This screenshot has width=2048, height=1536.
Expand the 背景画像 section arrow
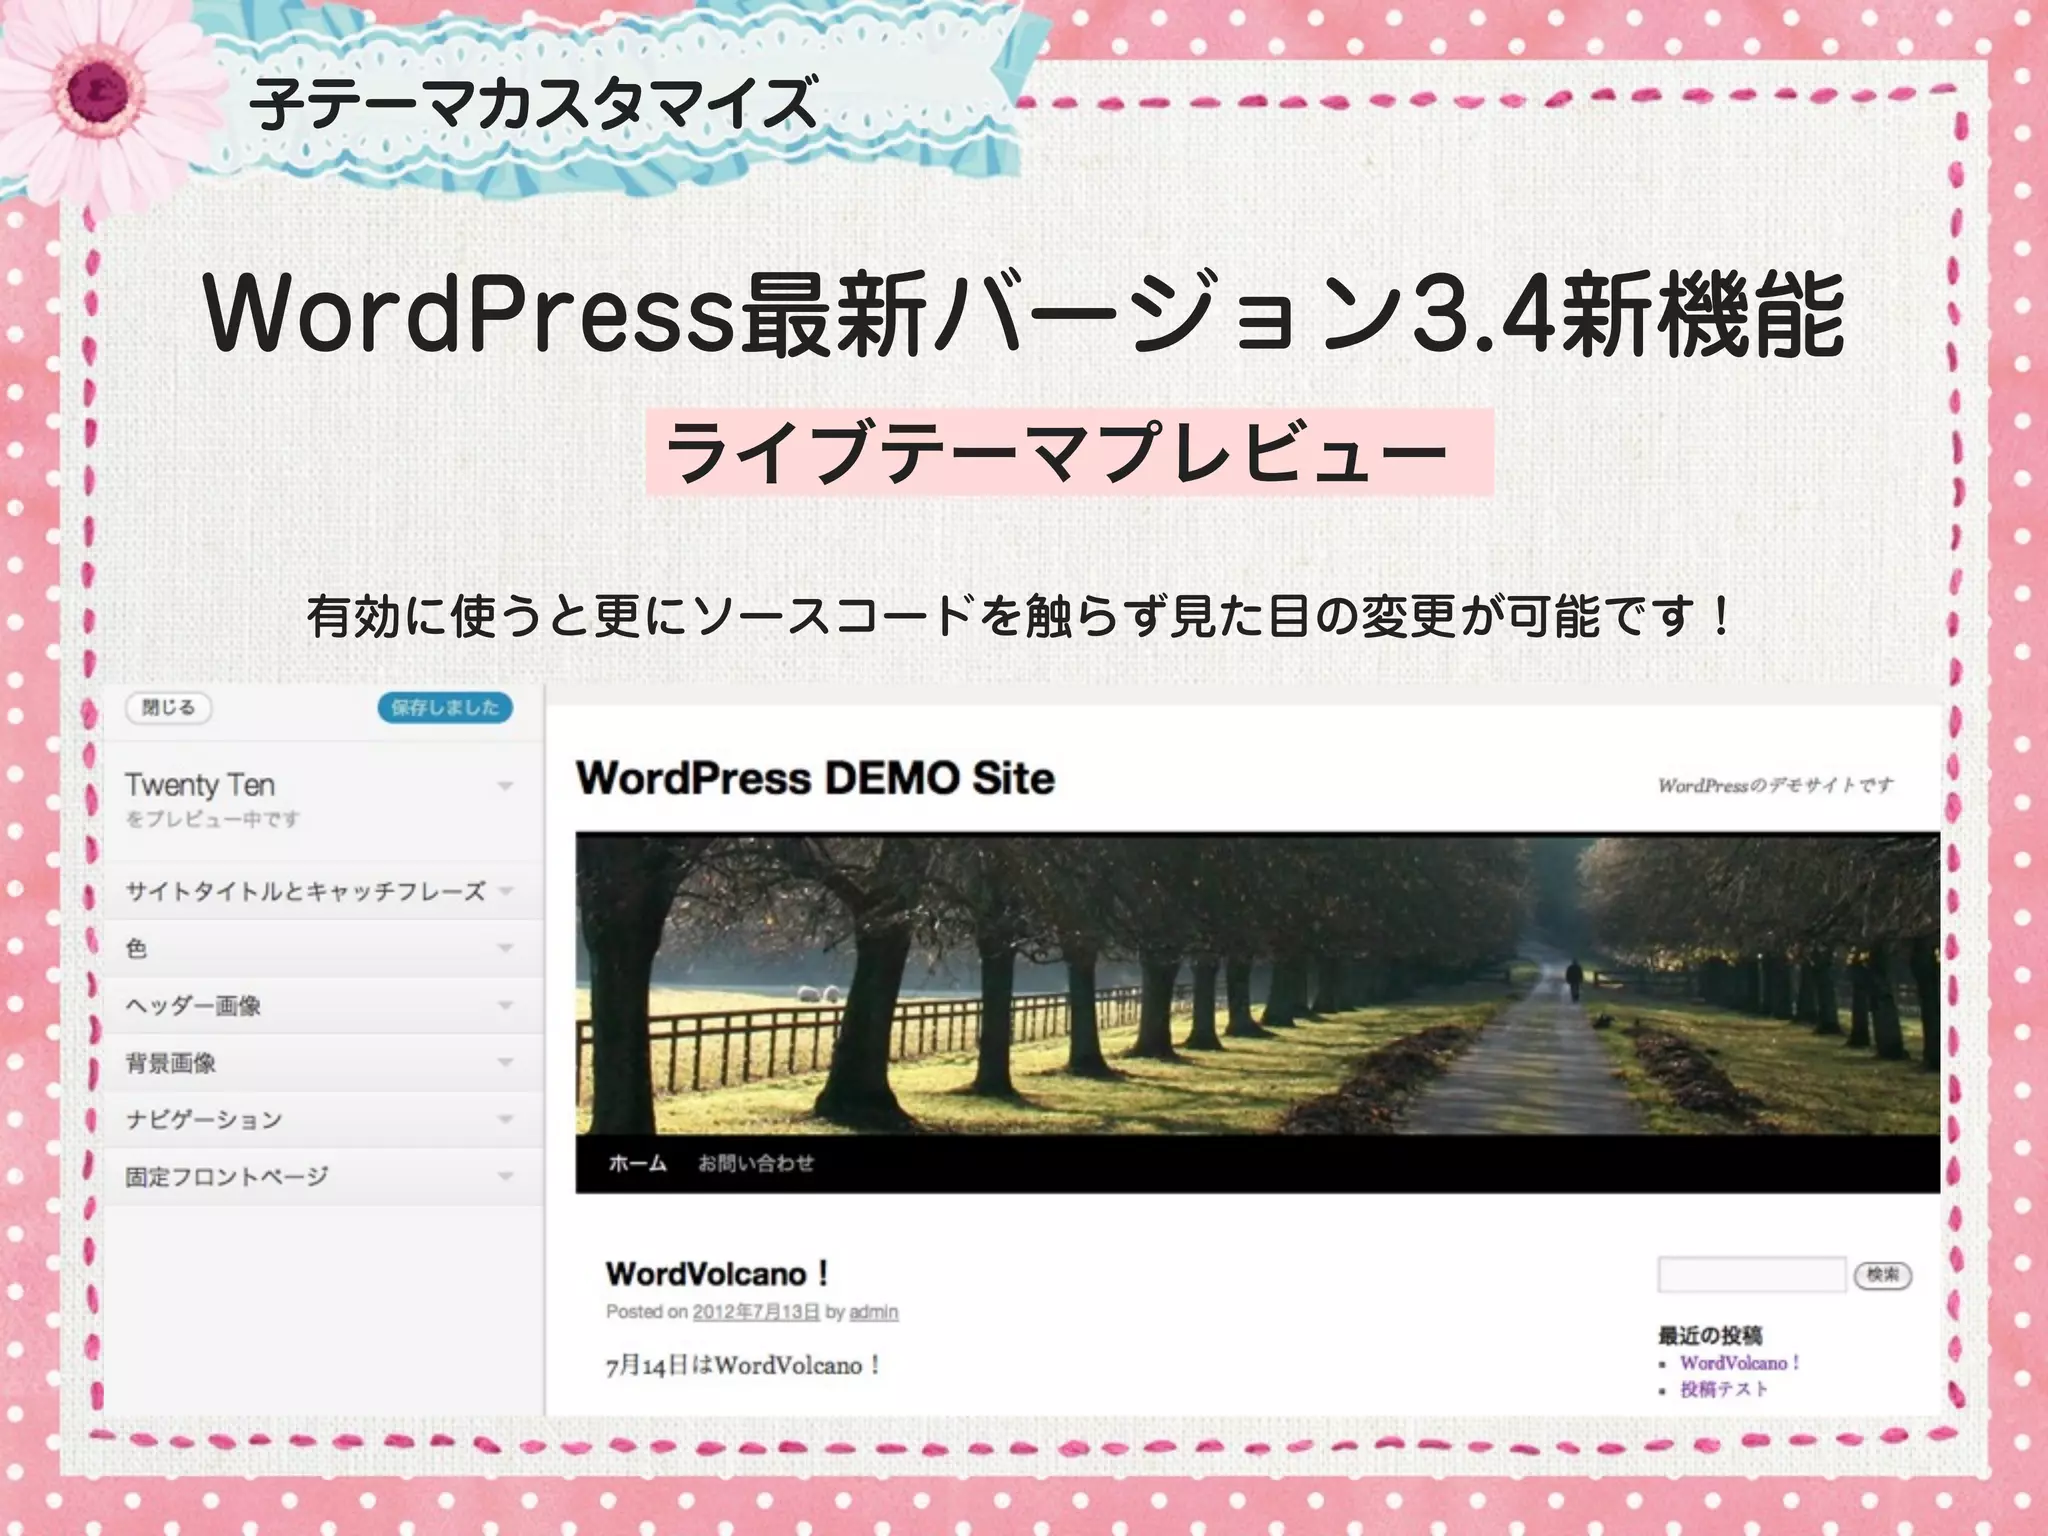pos(506,1062)
